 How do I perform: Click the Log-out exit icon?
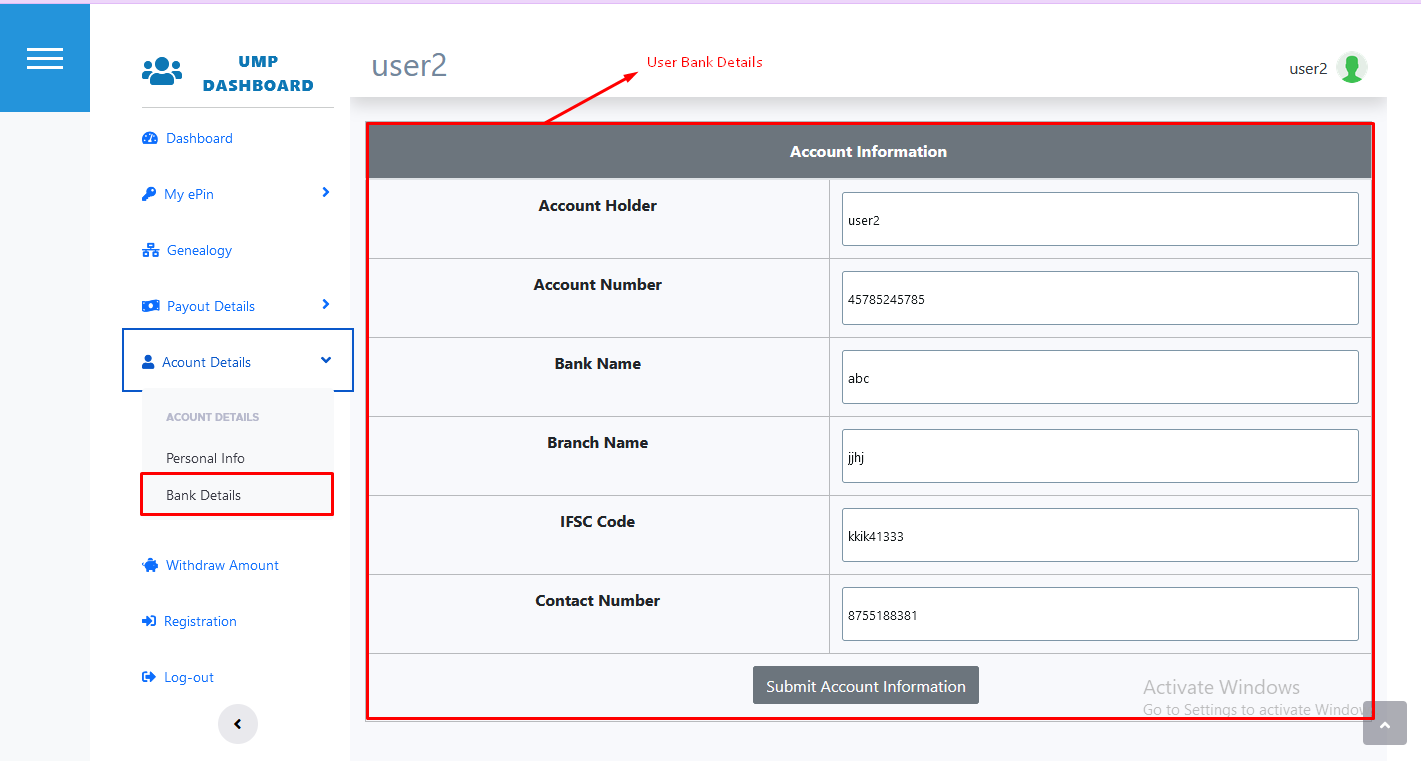150,677
